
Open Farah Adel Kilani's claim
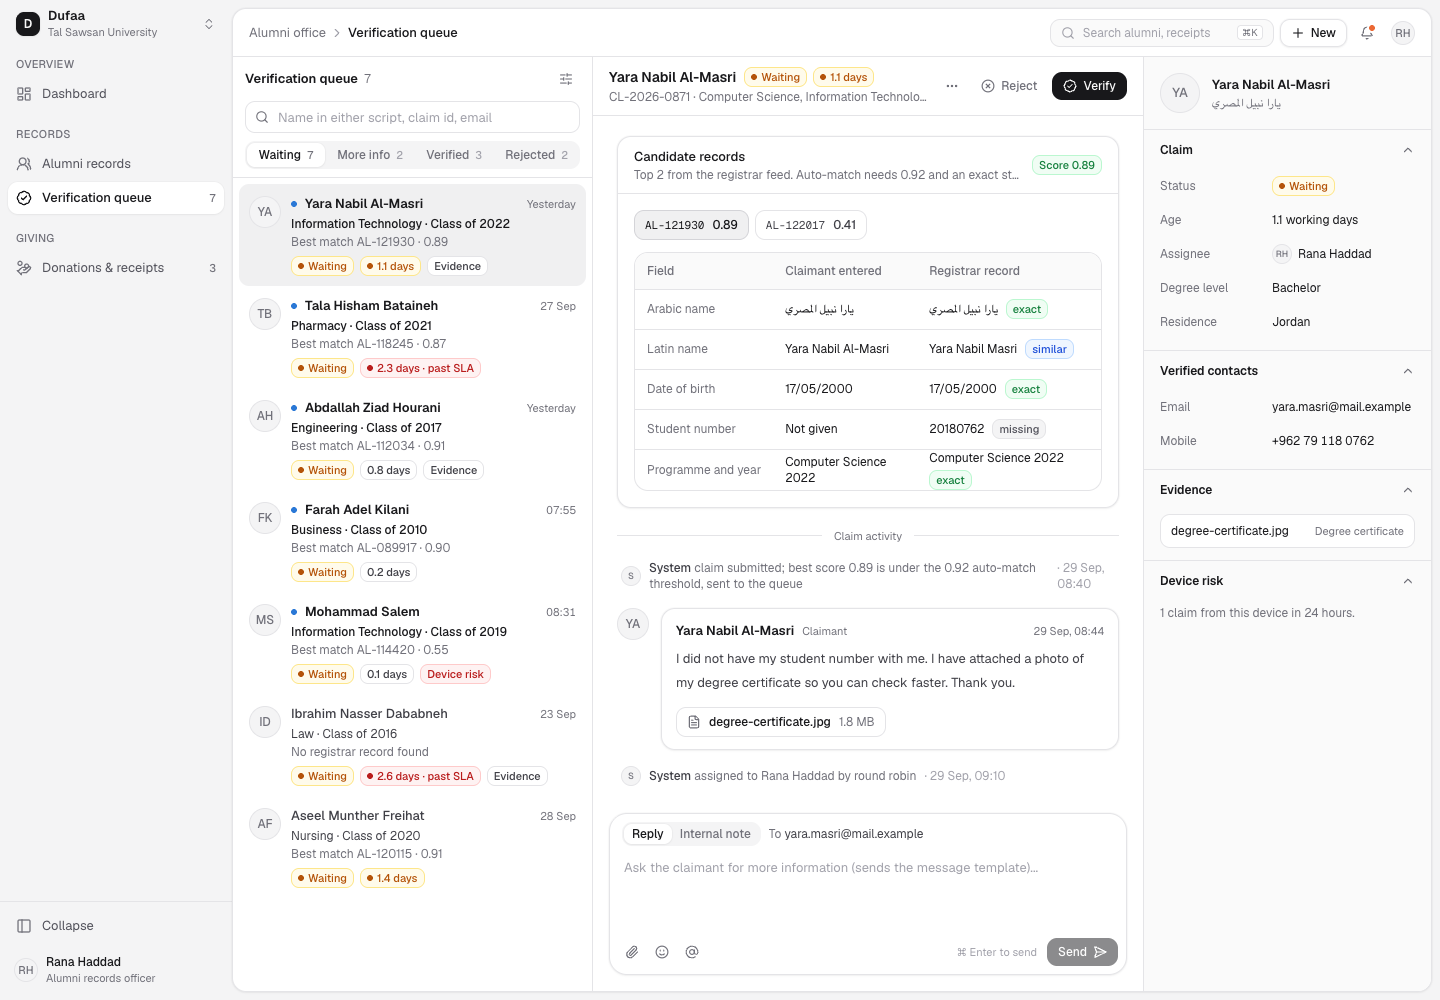coord(412,542)
